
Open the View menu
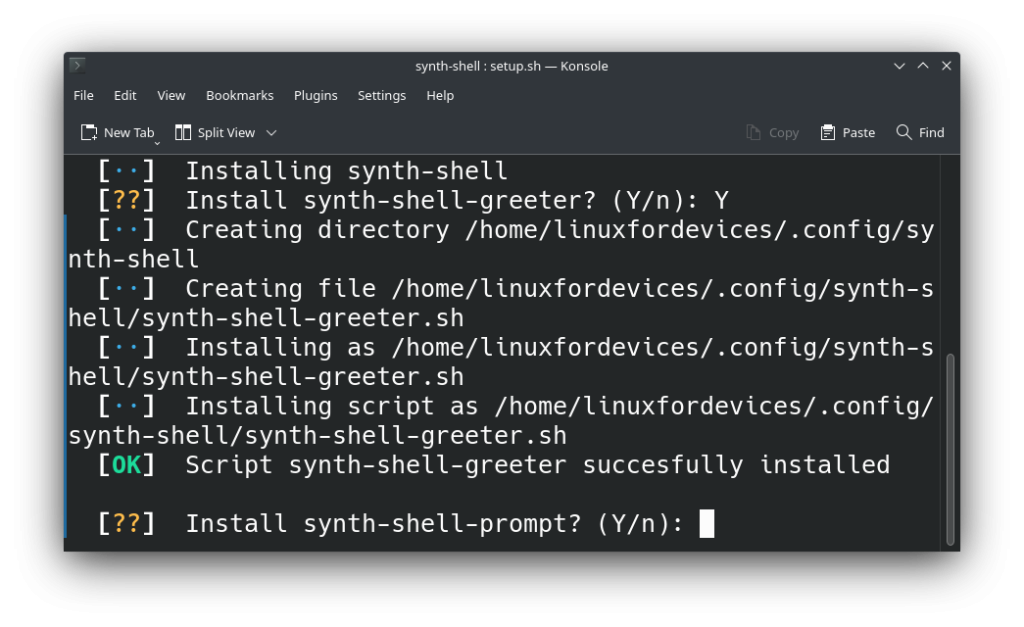[x=171, y=96]
